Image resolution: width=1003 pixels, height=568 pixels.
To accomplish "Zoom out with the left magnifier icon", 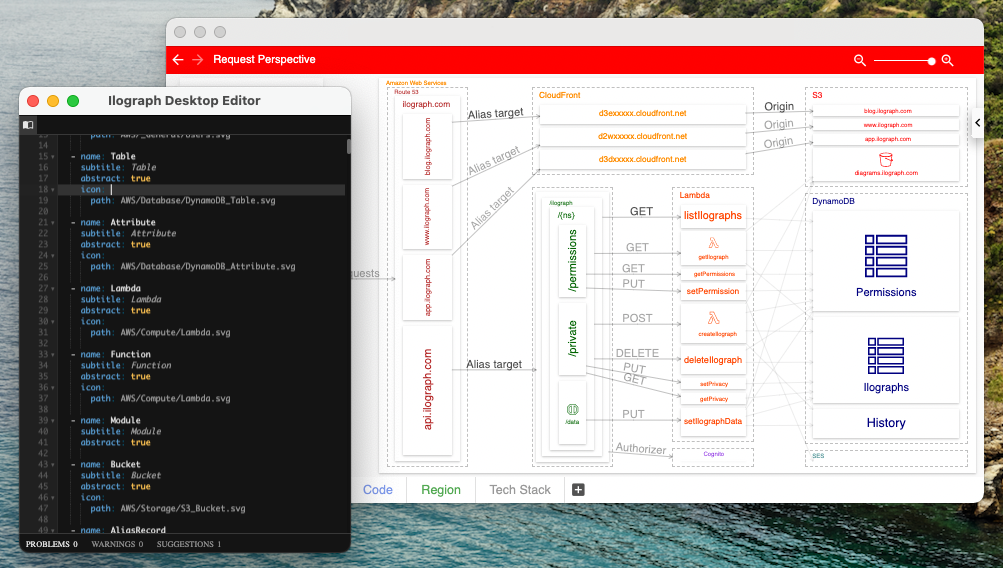I will 860,60.
